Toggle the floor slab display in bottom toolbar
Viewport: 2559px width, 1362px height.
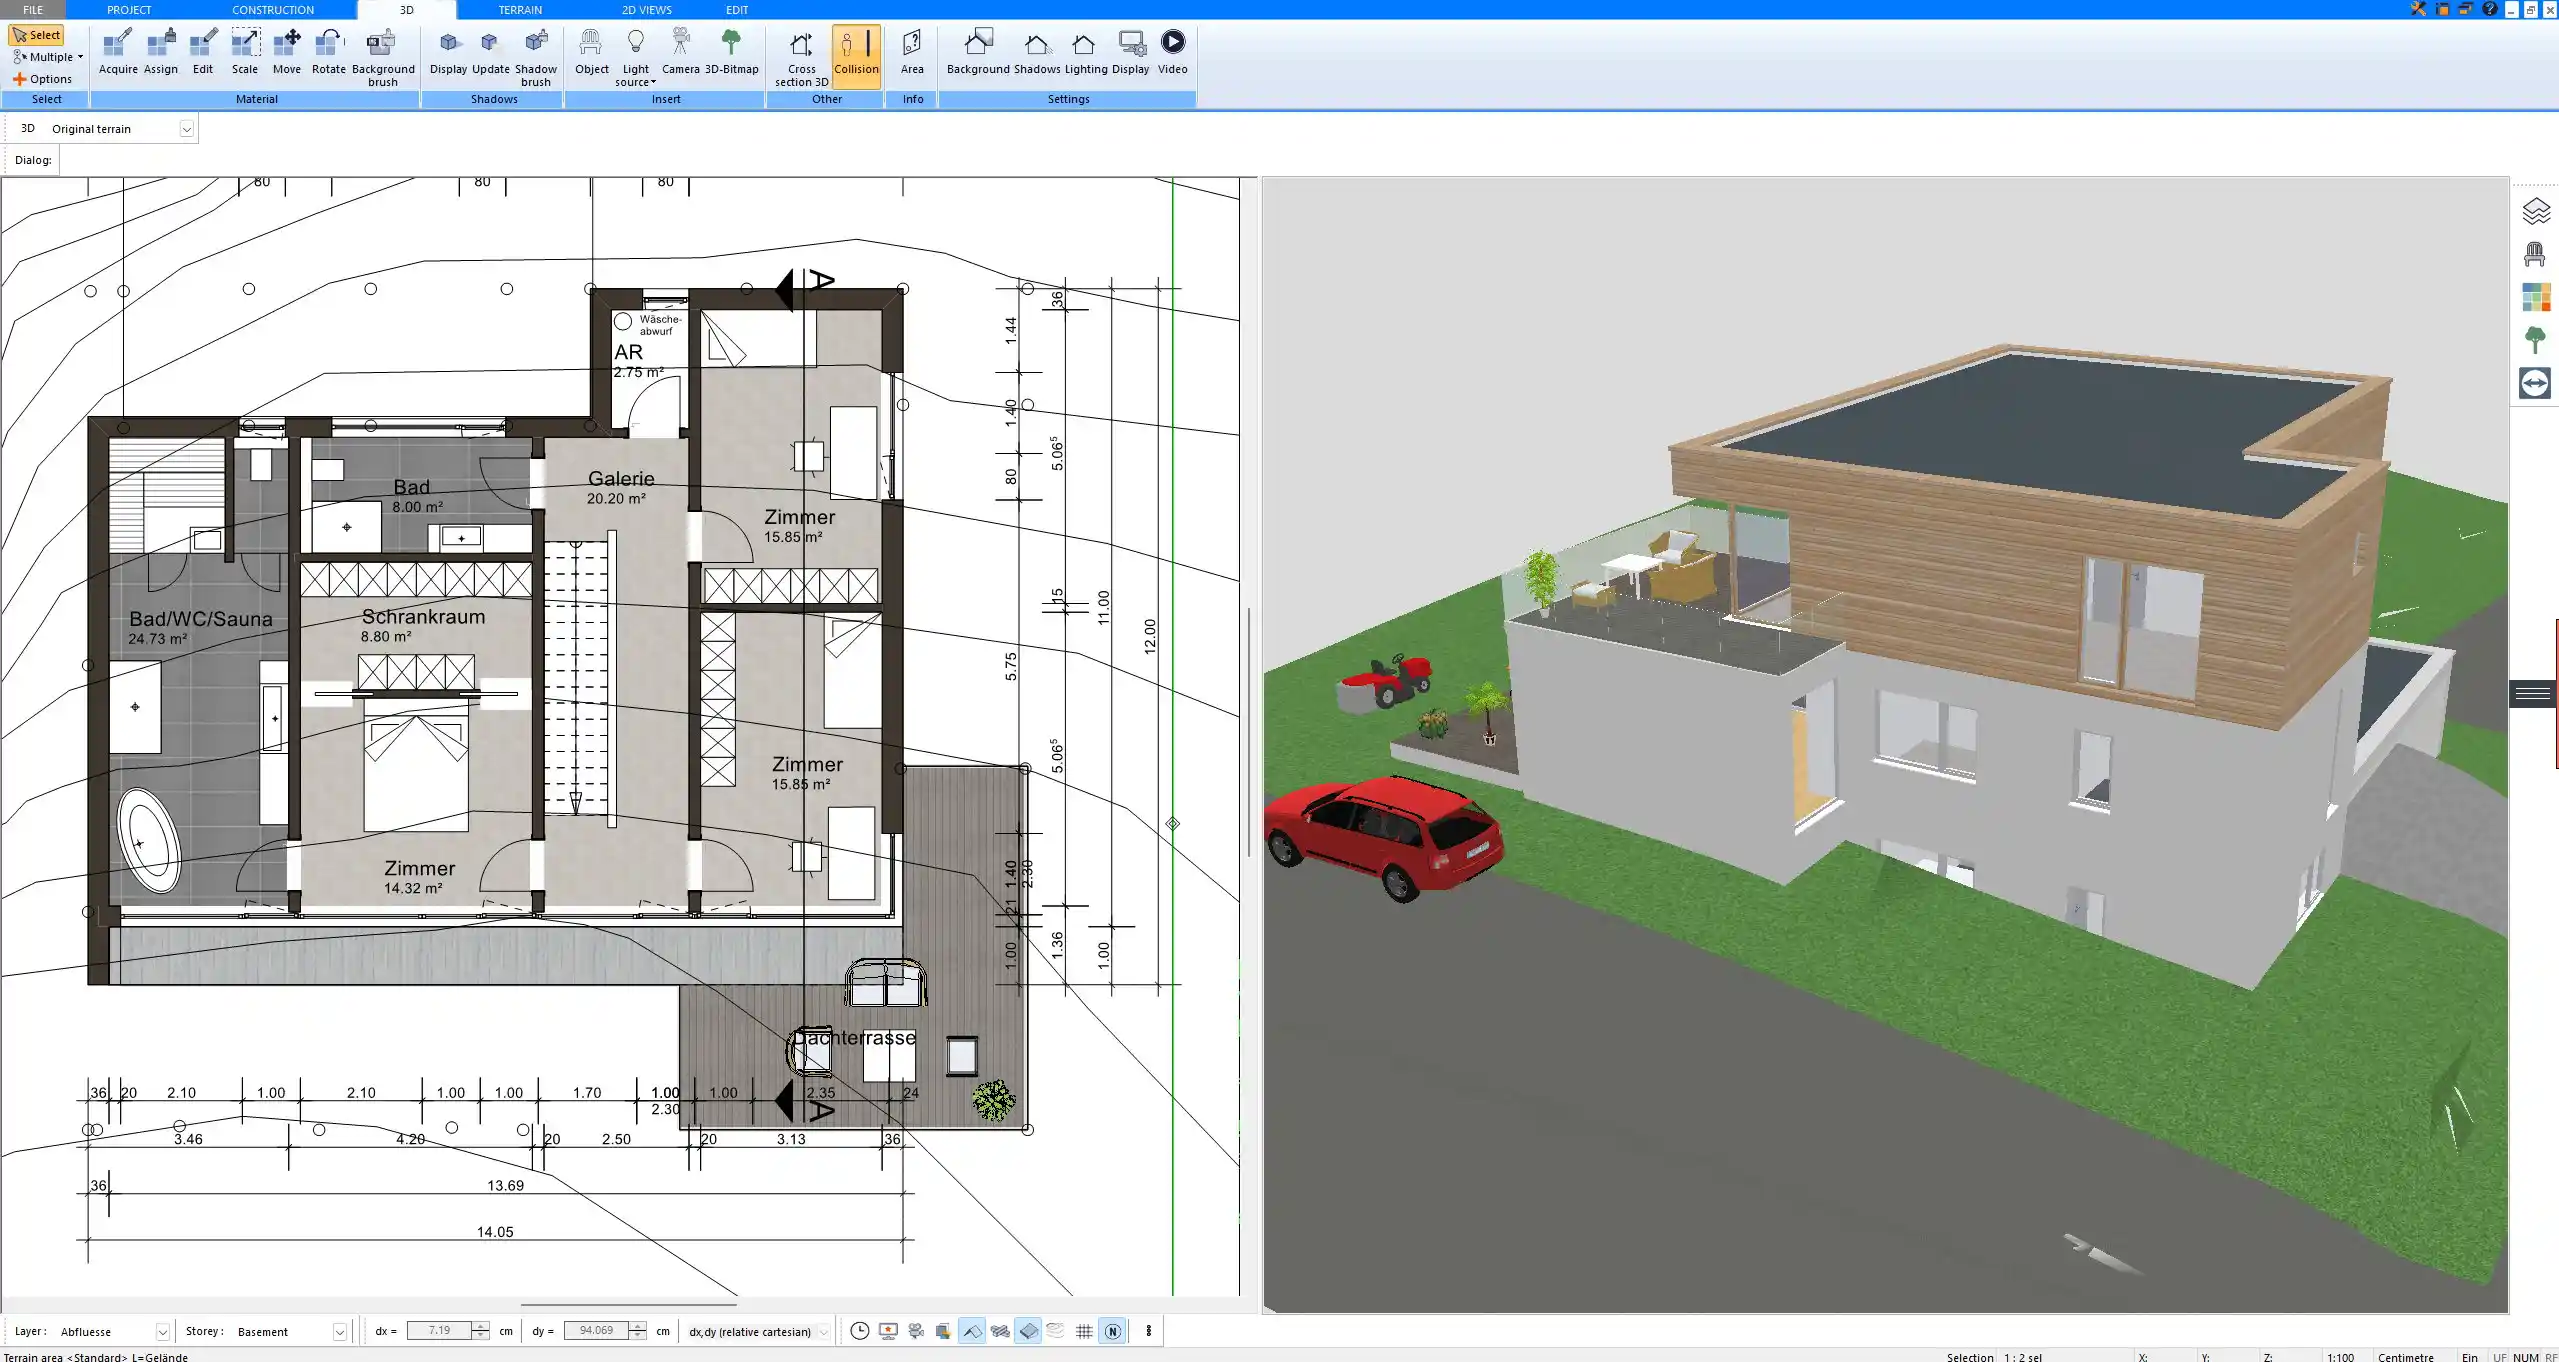click(1028, 1331)
